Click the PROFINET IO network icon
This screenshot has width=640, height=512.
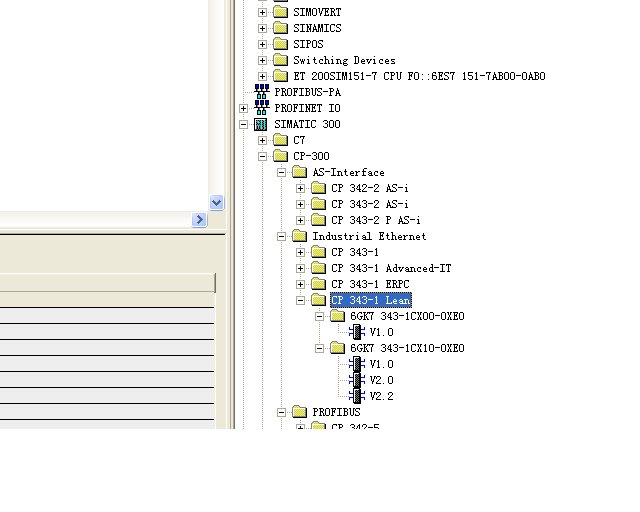pos(262,108)
